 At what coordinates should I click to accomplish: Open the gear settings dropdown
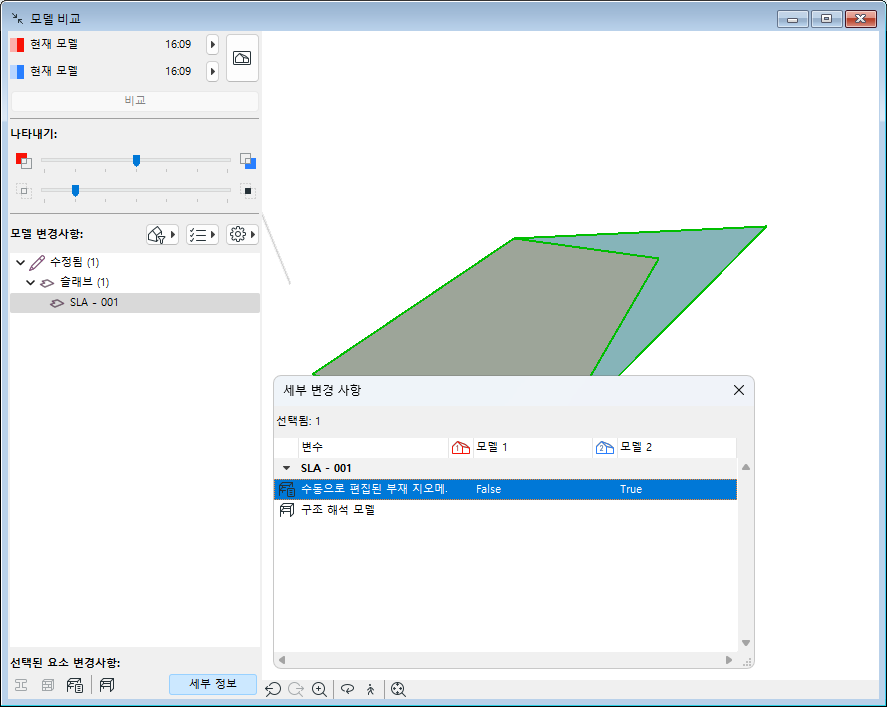(x=242, y=234)
